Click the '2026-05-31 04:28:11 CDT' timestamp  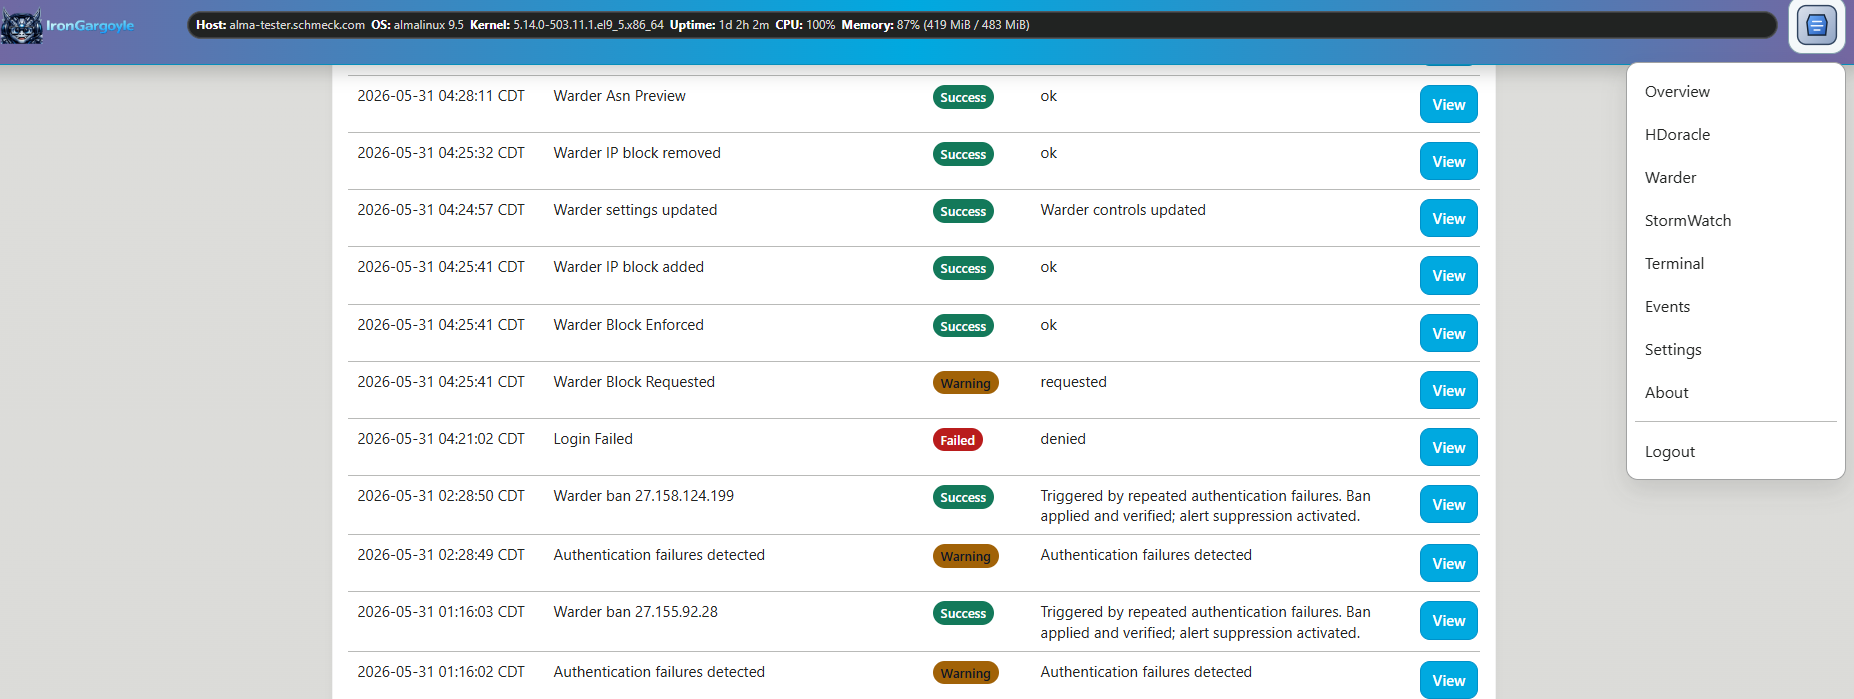click(441, 96)
